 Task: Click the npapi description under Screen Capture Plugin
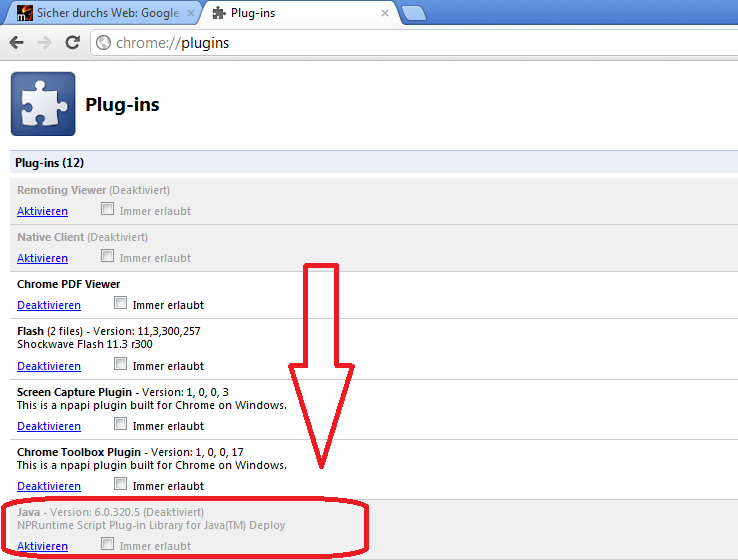pyautogui.click(x=152, y=405)
